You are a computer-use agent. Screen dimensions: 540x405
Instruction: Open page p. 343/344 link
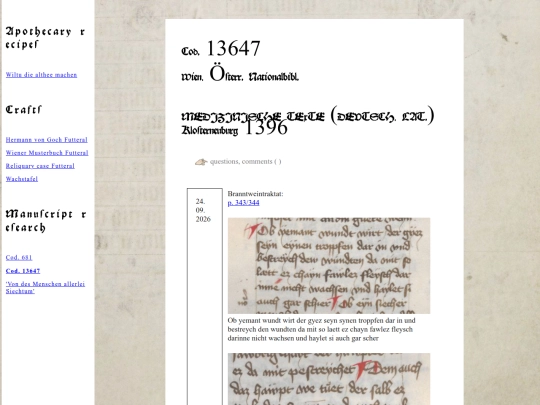click(x=243, y=202)
